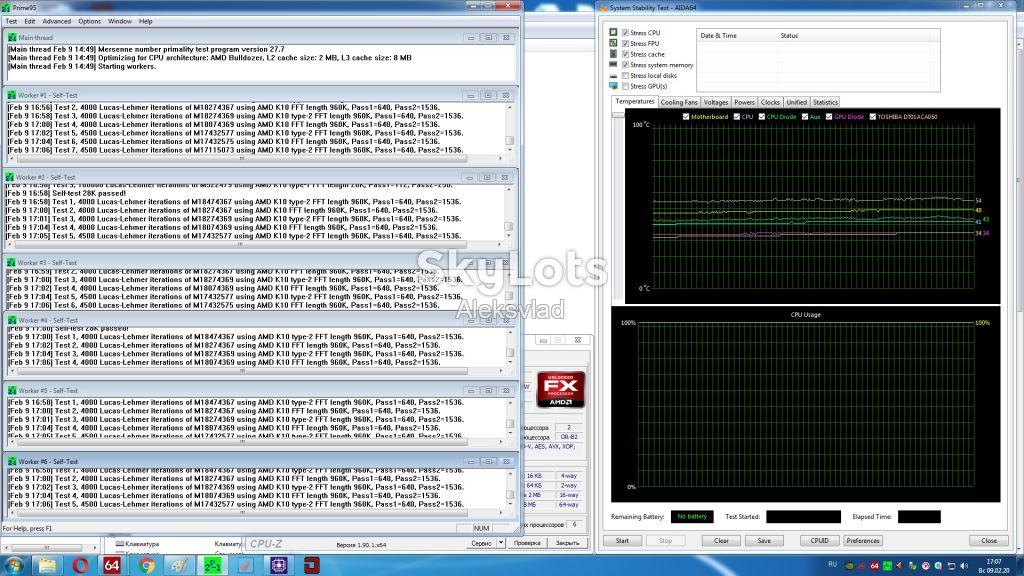
Task: Click the Prime95 Main thread window icon
Action: point(12,38)
